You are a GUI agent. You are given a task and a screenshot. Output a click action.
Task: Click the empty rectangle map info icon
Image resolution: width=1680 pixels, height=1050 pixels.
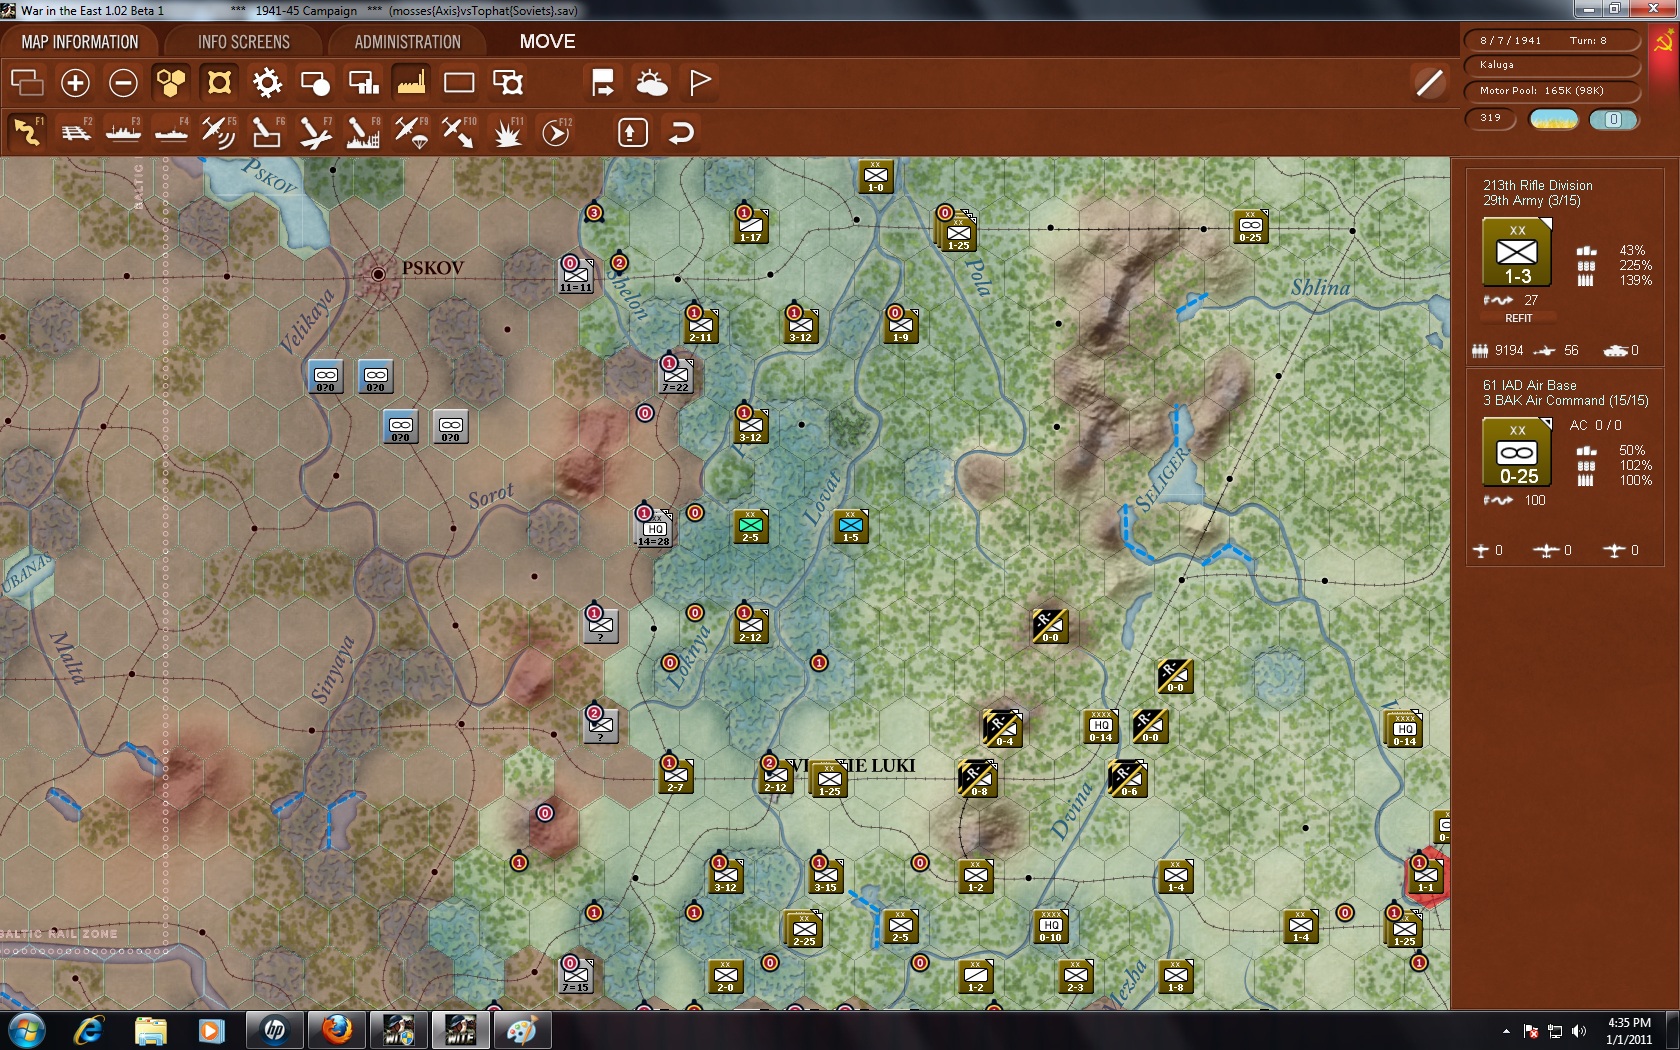point(459,82)
